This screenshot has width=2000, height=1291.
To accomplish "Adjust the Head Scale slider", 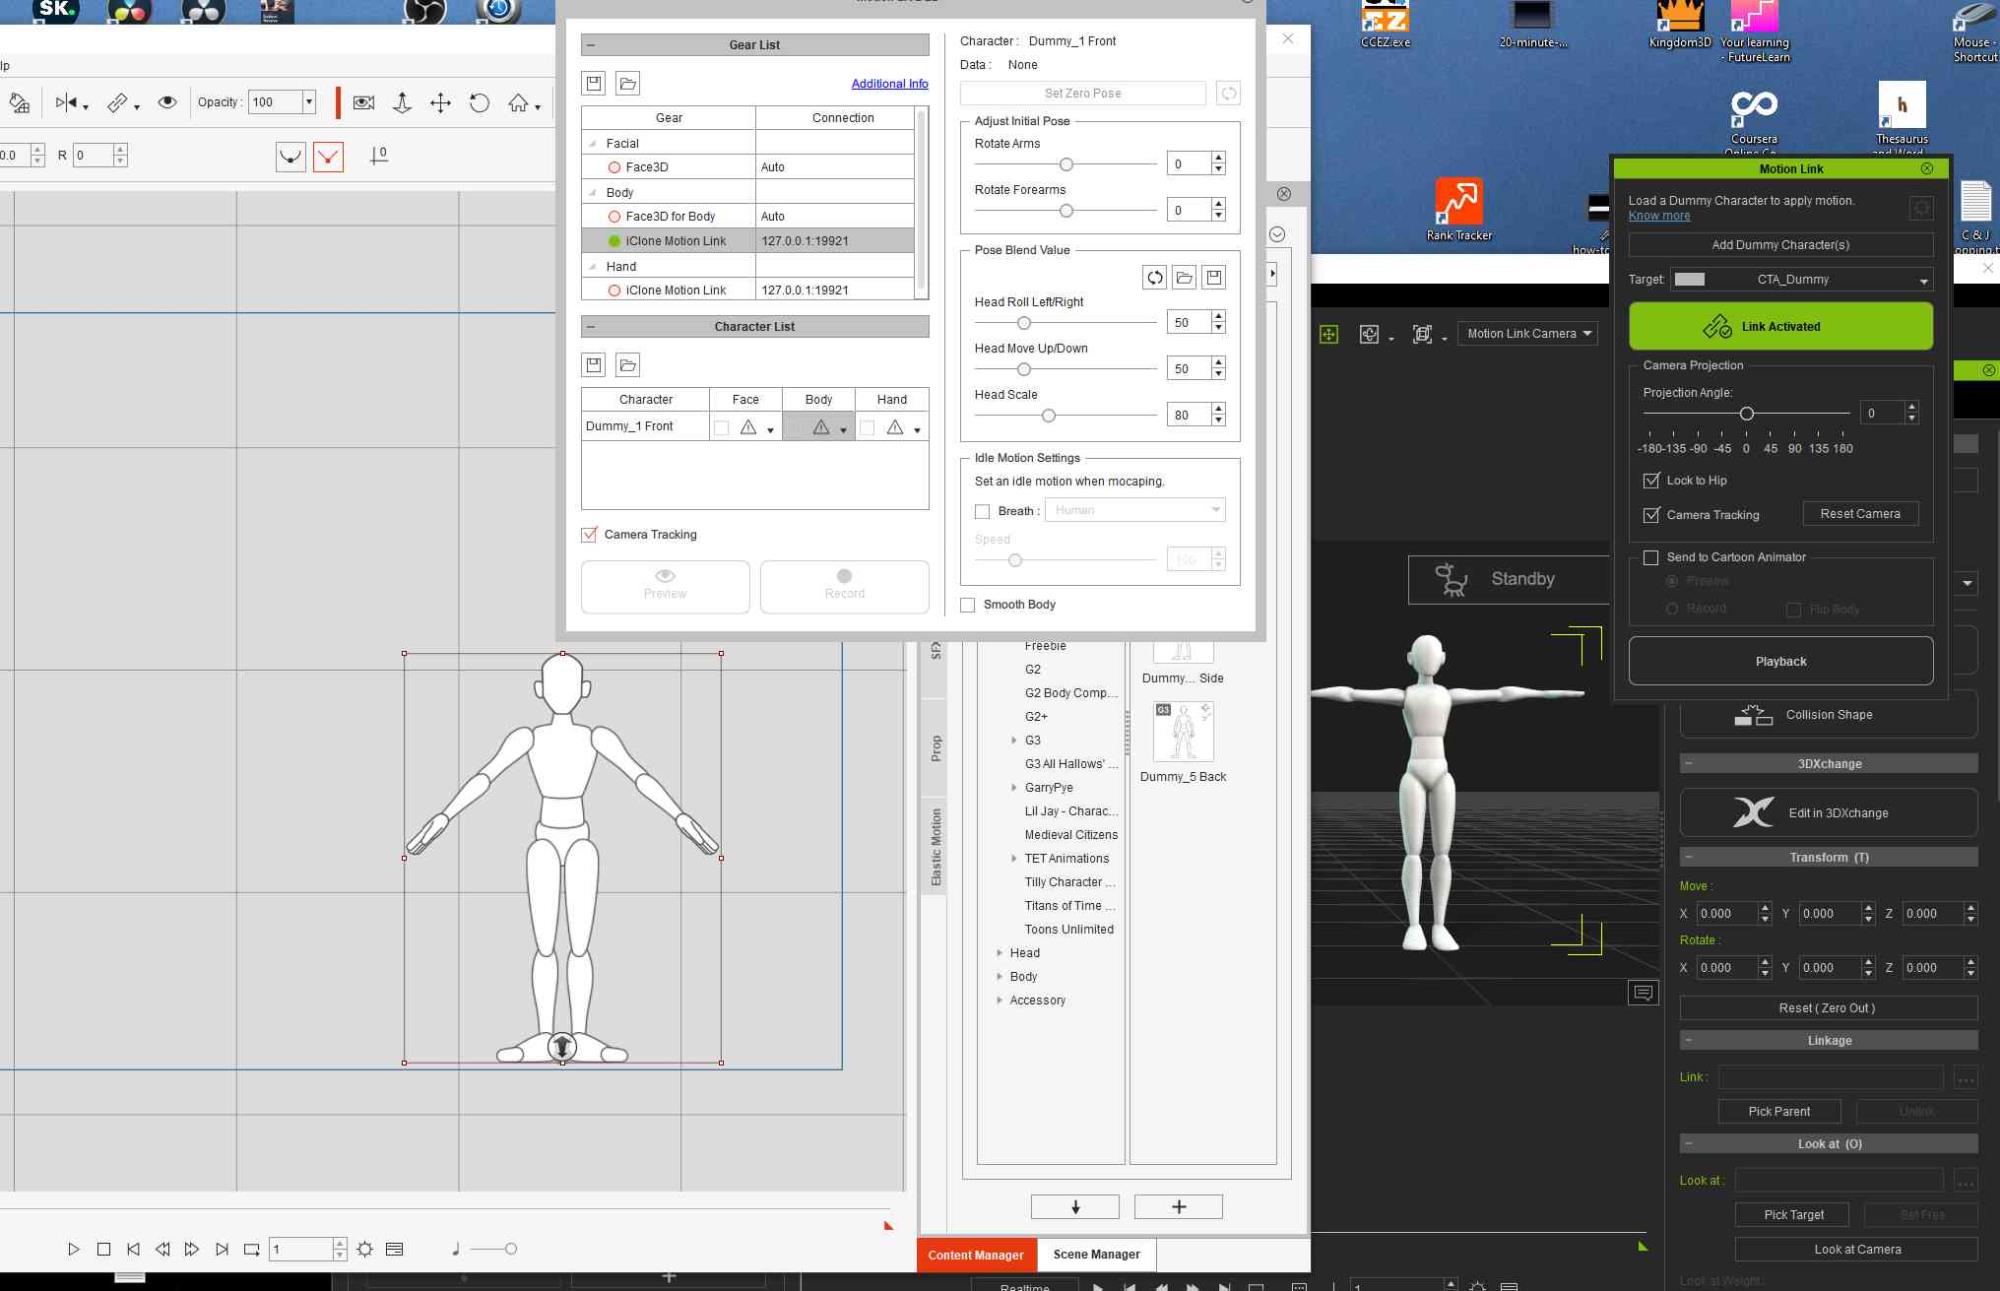I will point(1048,415).
